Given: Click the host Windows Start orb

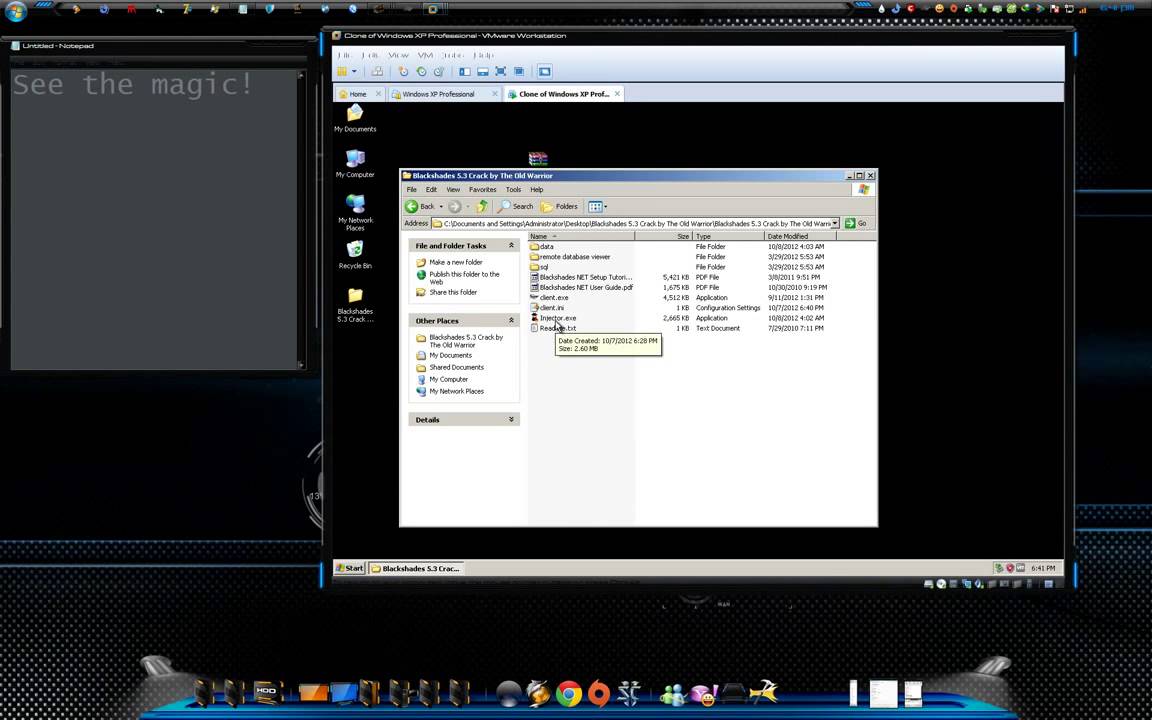Looking at the screenshot, I should click(x=15, y=11).
